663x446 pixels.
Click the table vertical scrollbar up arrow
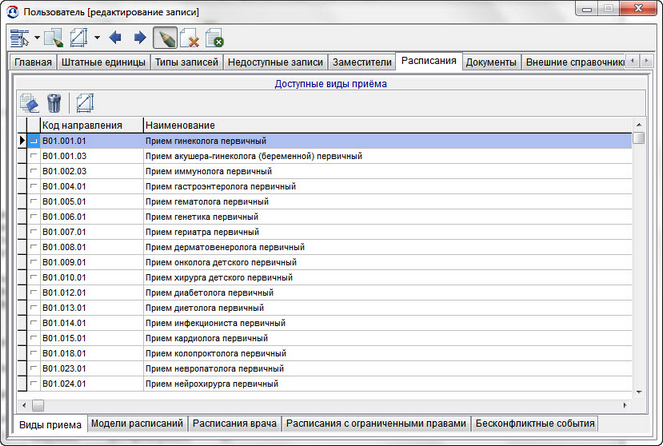(639, 125)
